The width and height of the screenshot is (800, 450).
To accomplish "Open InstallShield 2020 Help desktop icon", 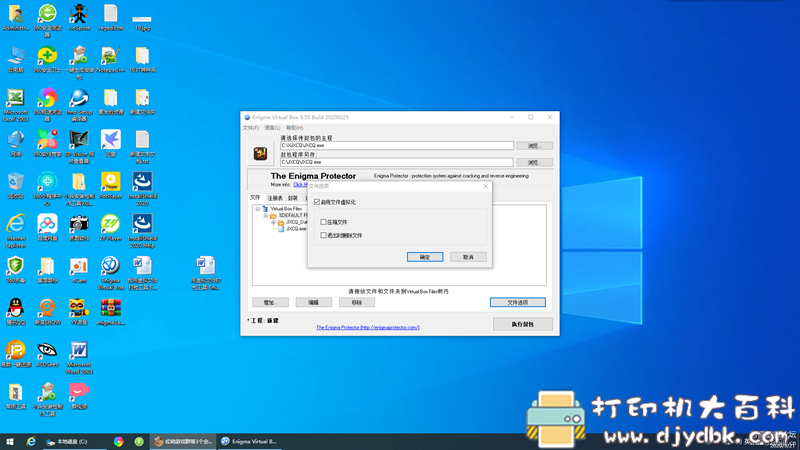I will (x=142, y=231).
